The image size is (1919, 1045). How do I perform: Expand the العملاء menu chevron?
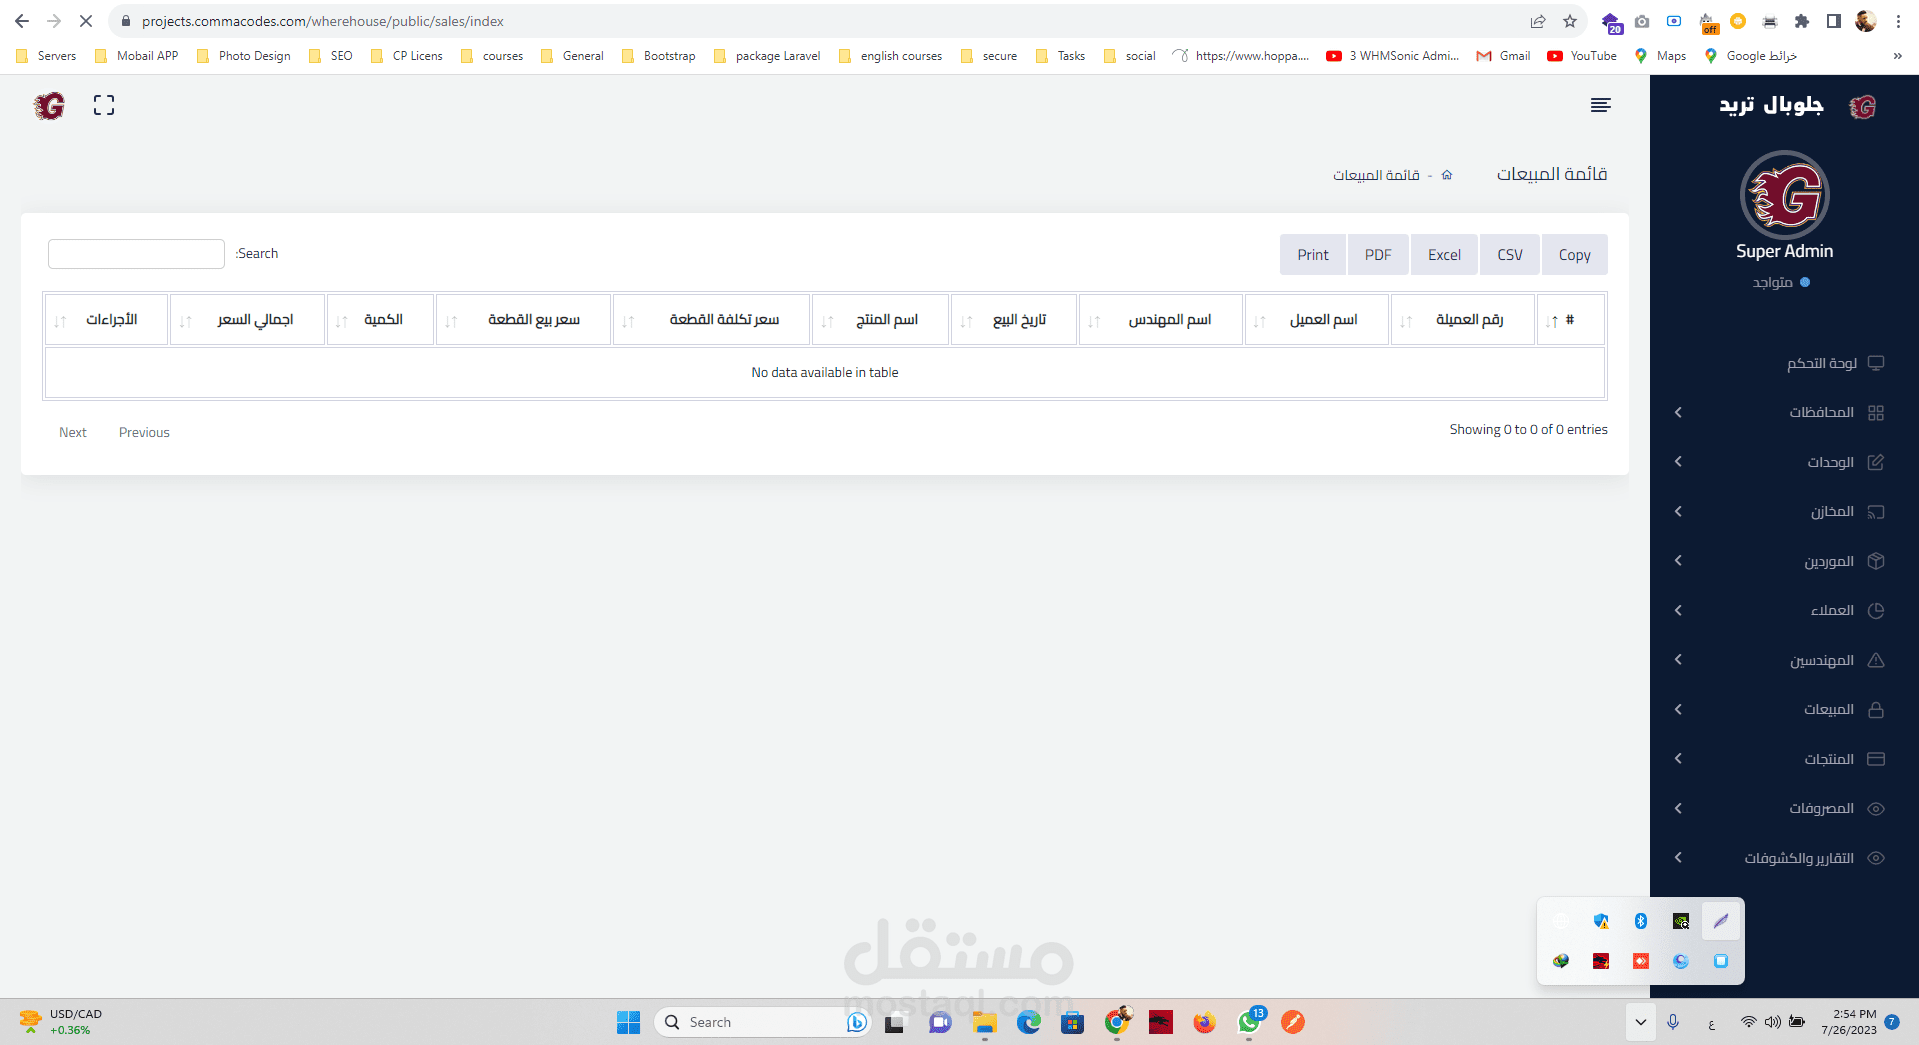(1678, 610)
